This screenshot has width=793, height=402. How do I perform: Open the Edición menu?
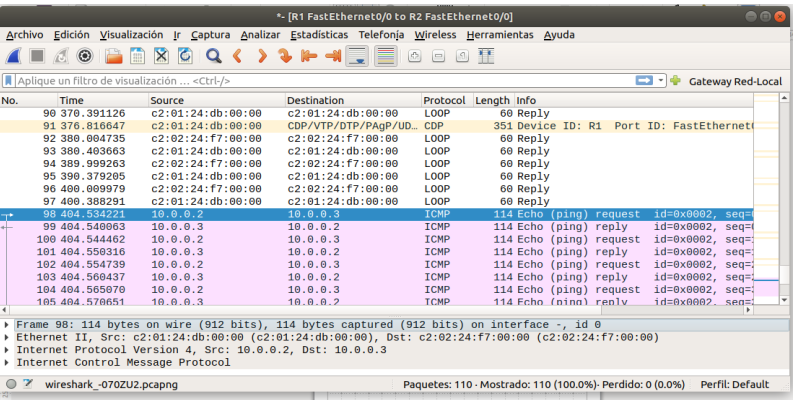coord(71,35)
